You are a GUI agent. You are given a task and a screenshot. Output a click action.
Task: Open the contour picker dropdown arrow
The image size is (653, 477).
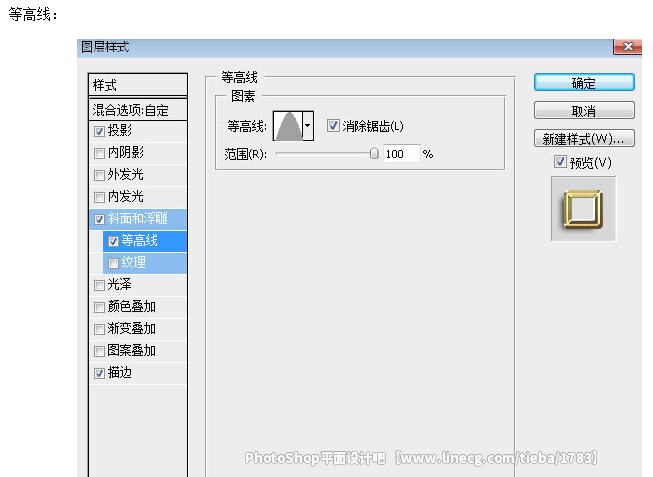[308, 126]
